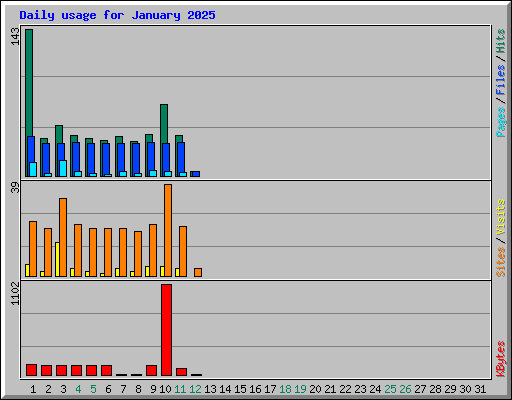Click the yellow Visits legend label

click(501, 217)
